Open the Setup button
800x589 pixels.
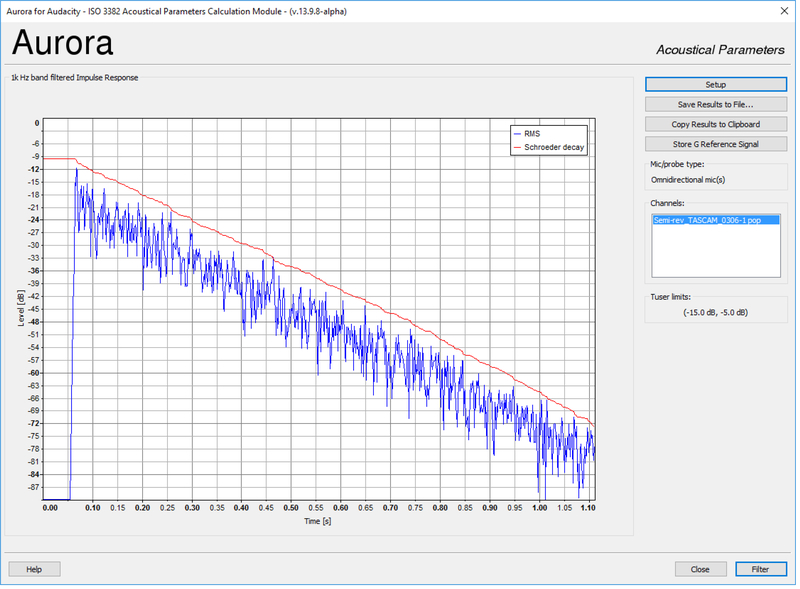[x=715, y=84]
